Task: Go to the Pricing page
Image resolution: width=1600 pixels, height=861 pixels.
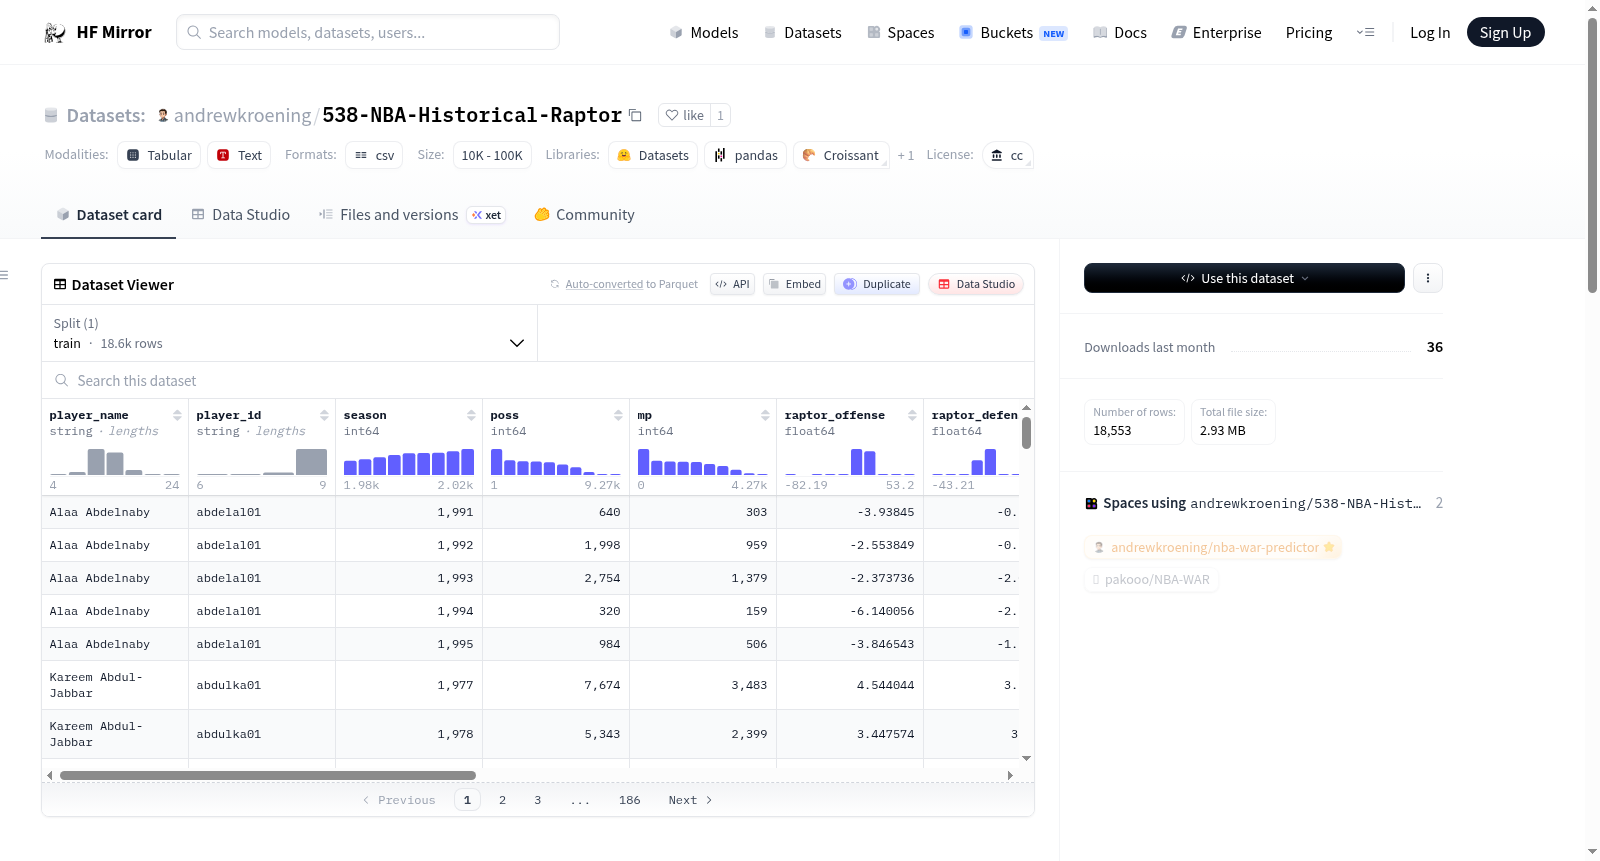Action: pyautogui.click(x=1309, y=33)
